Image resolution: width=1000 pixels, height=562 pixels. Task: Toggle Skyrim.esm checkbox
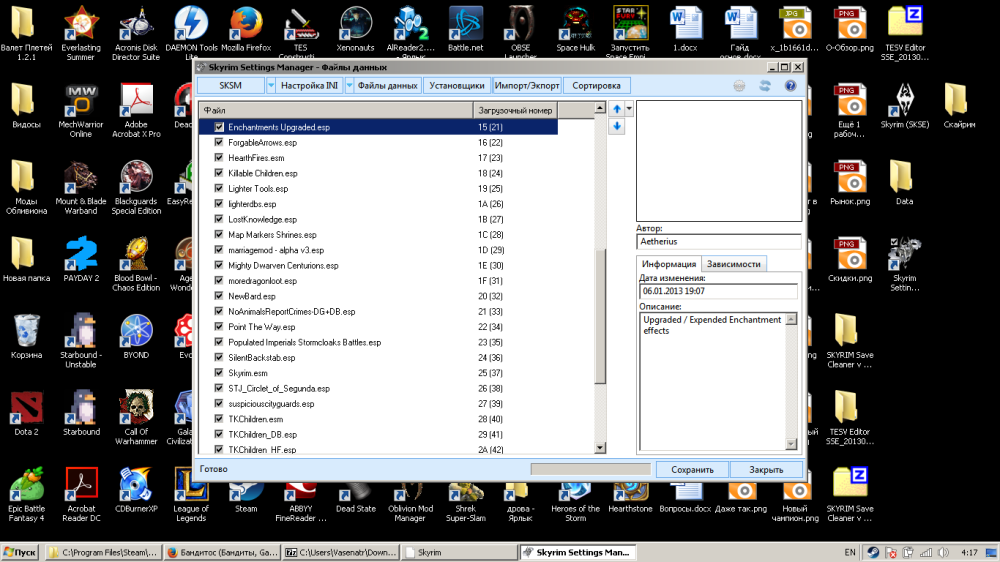point(219,373)
